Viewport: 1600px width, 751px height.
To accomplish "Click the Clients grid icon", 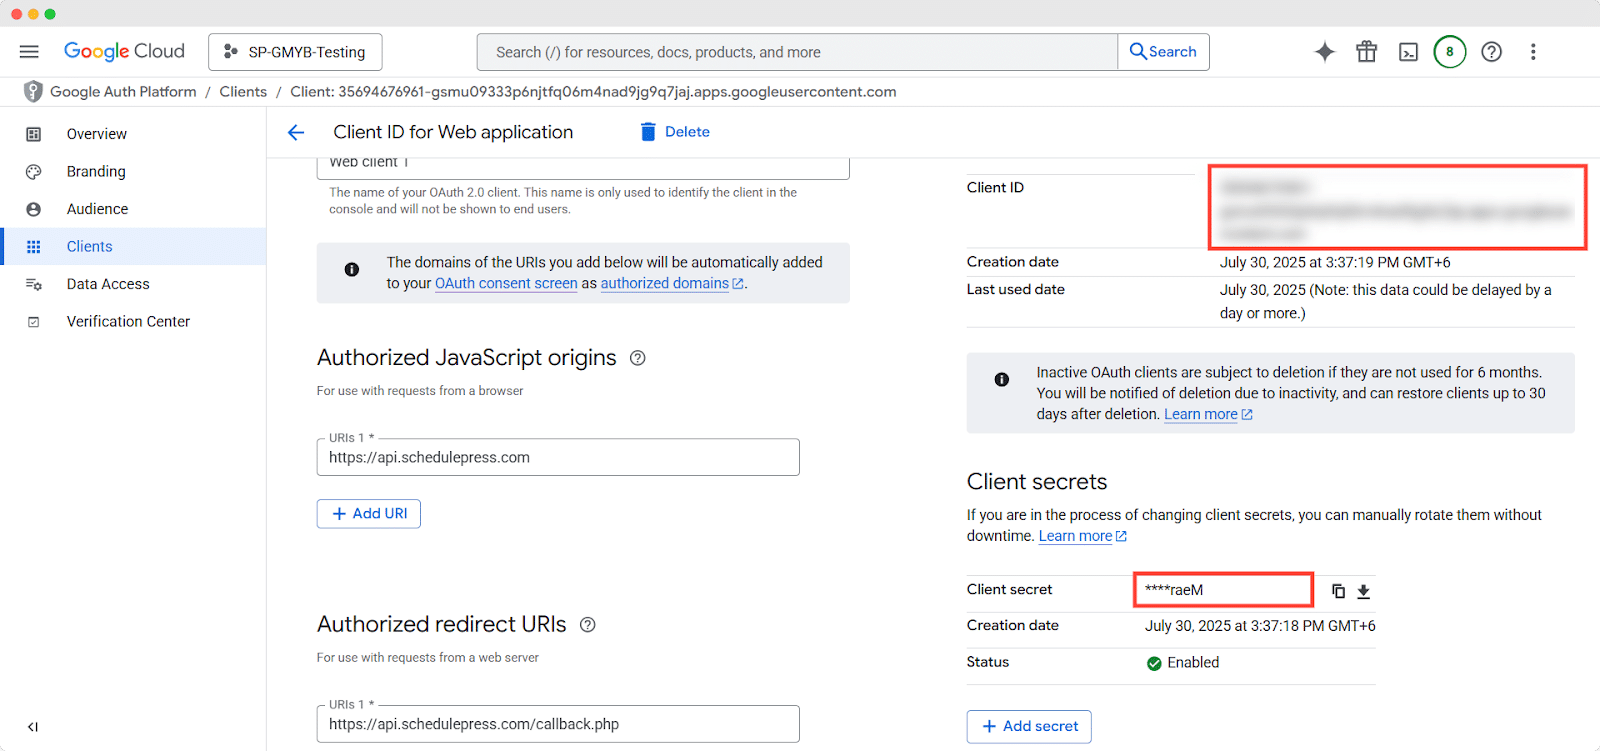I will (34, 247).
